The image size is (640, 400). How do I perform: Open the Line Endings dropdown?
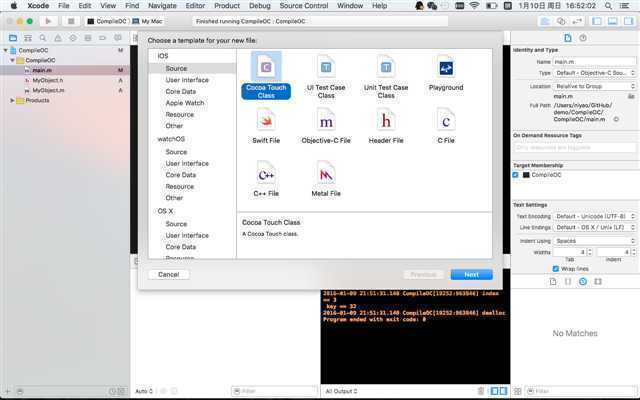click(x=595, y=227)
